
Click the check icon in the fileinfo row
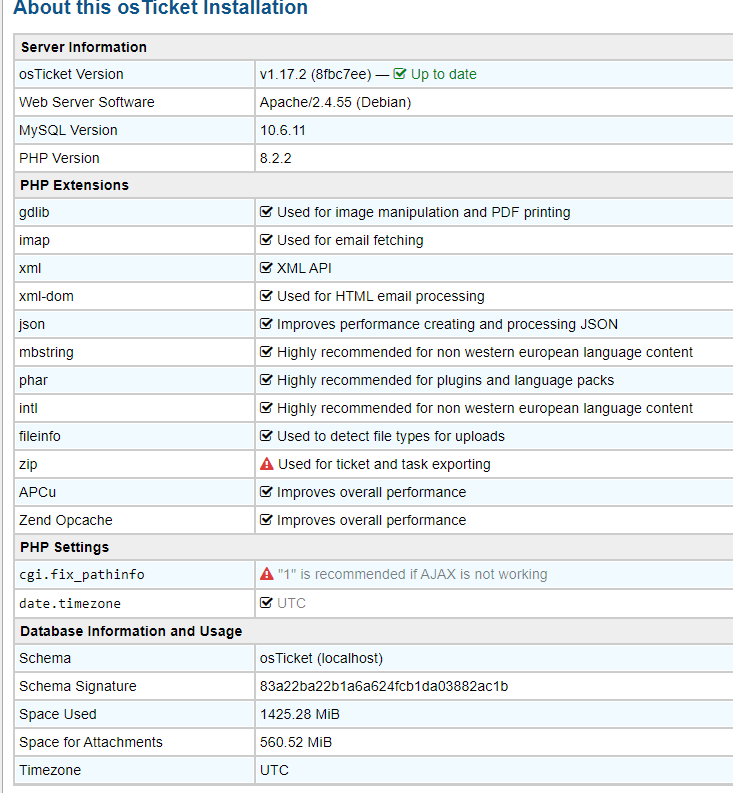[x=266, y=436]
